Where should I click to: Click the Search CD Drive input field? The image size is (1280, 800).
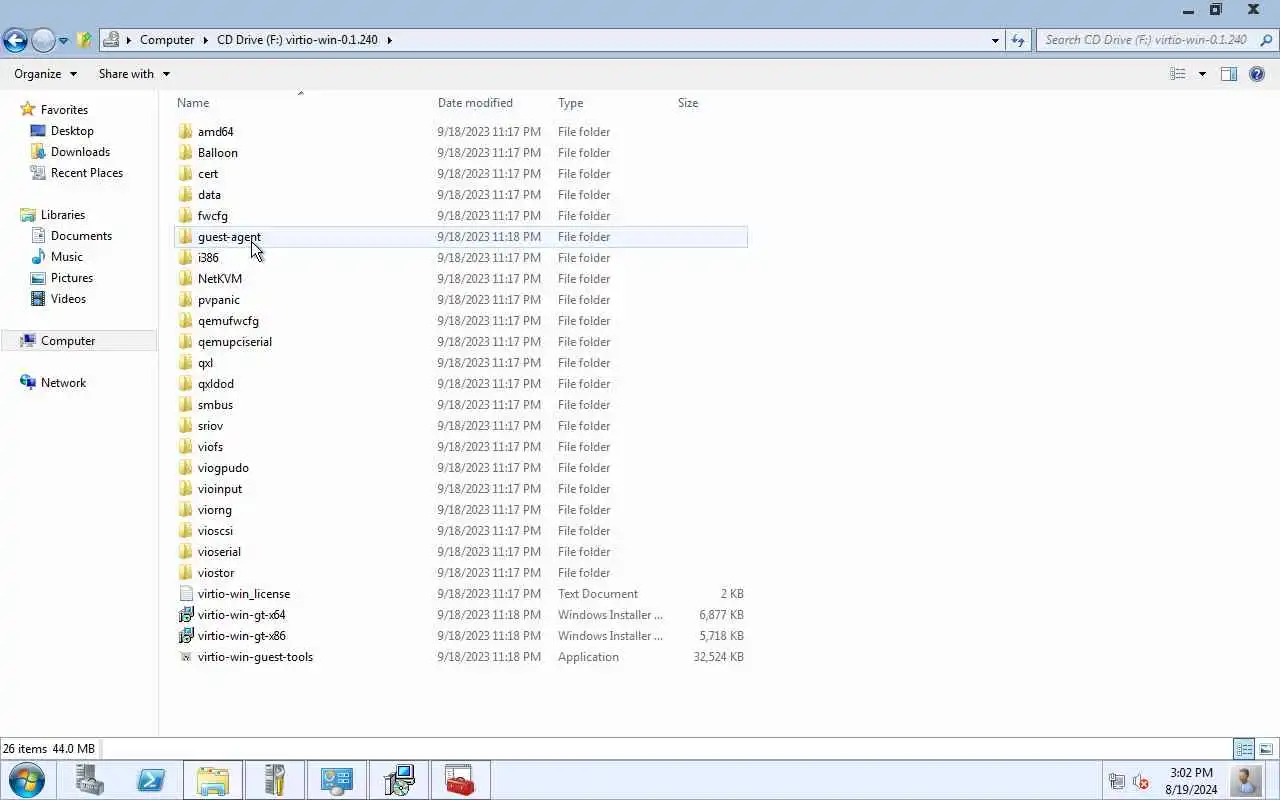click(1146, 40)
